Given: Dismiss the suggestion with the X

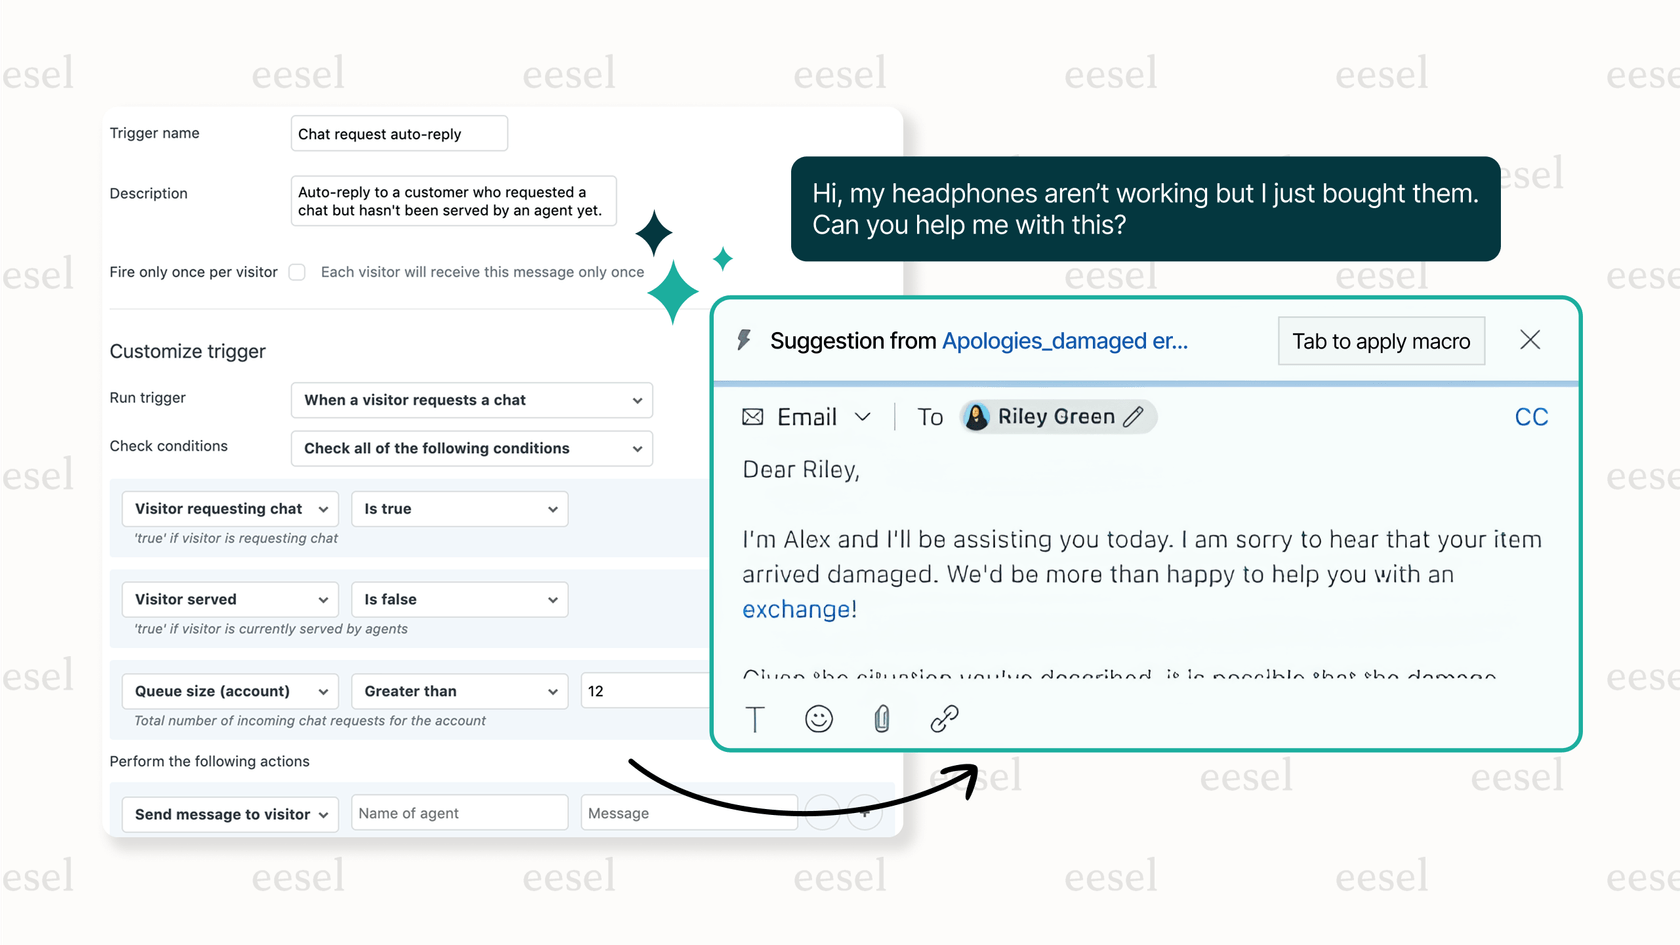Looking at the screenshot, I should point(1529,340).
